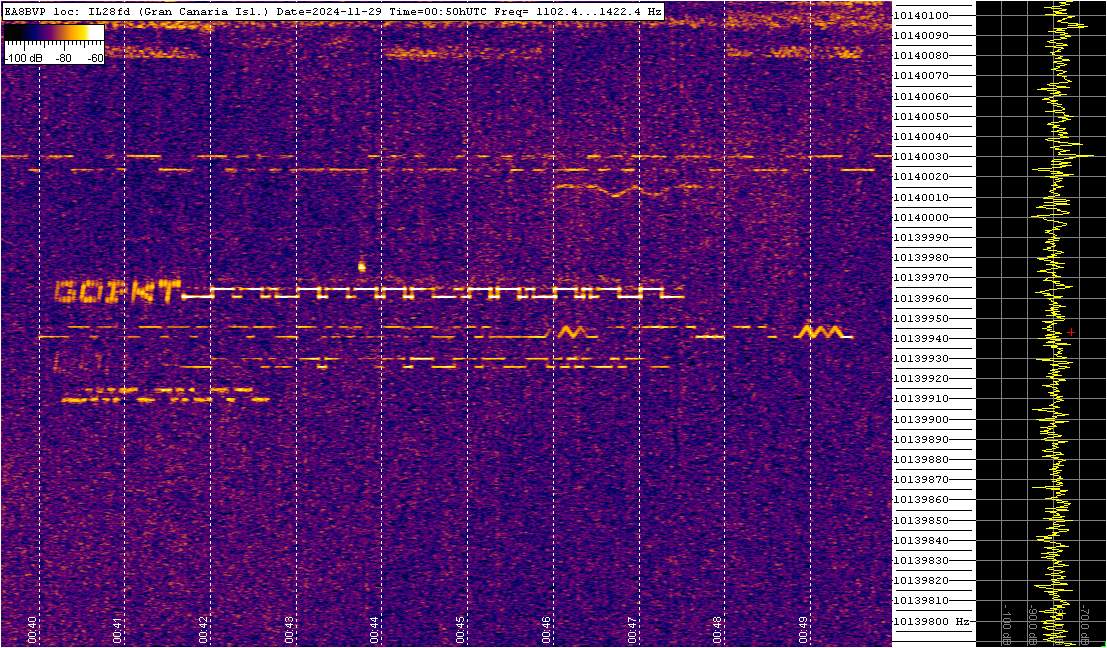This screenshot has width=1107, height=648.
Task: Click the 00:44 time marker
Action: [x=374, y=628]
